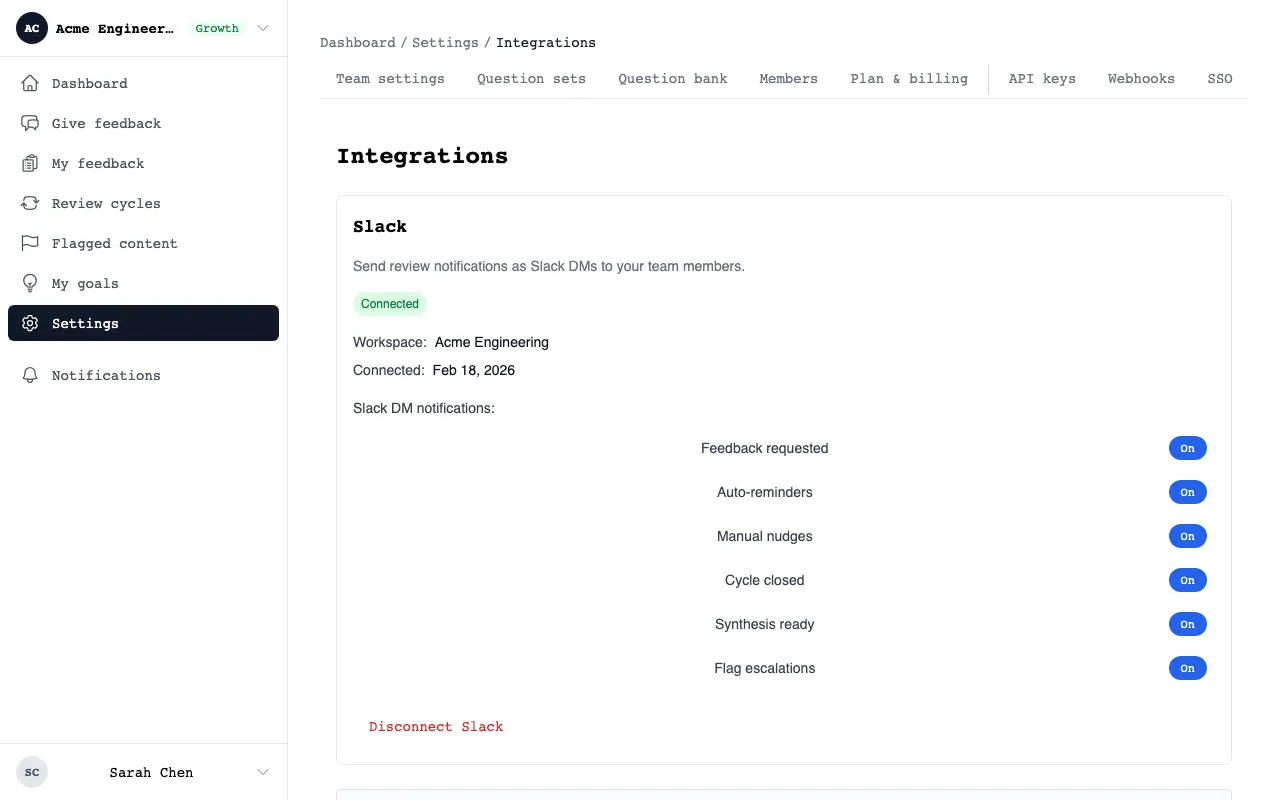Screen dimensions: 1280x800
Task: Turn off Feedback requested Slack notifications
Action: tap(1188, 448)
